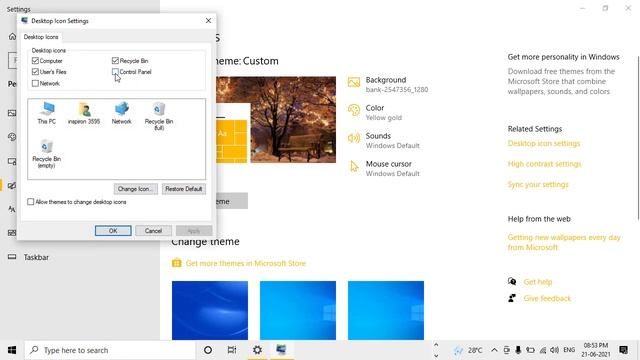Viewport: 640px width, 360px height.
Task: Open Getting new wallpapers every day link
Action: pos(564,242)
